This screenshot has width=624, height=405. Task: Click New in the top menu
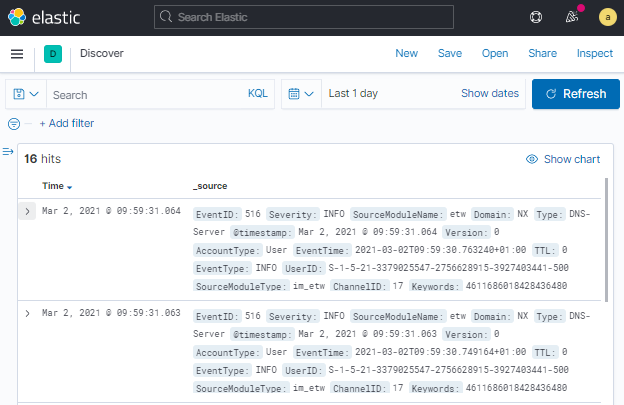click(407, 54)
